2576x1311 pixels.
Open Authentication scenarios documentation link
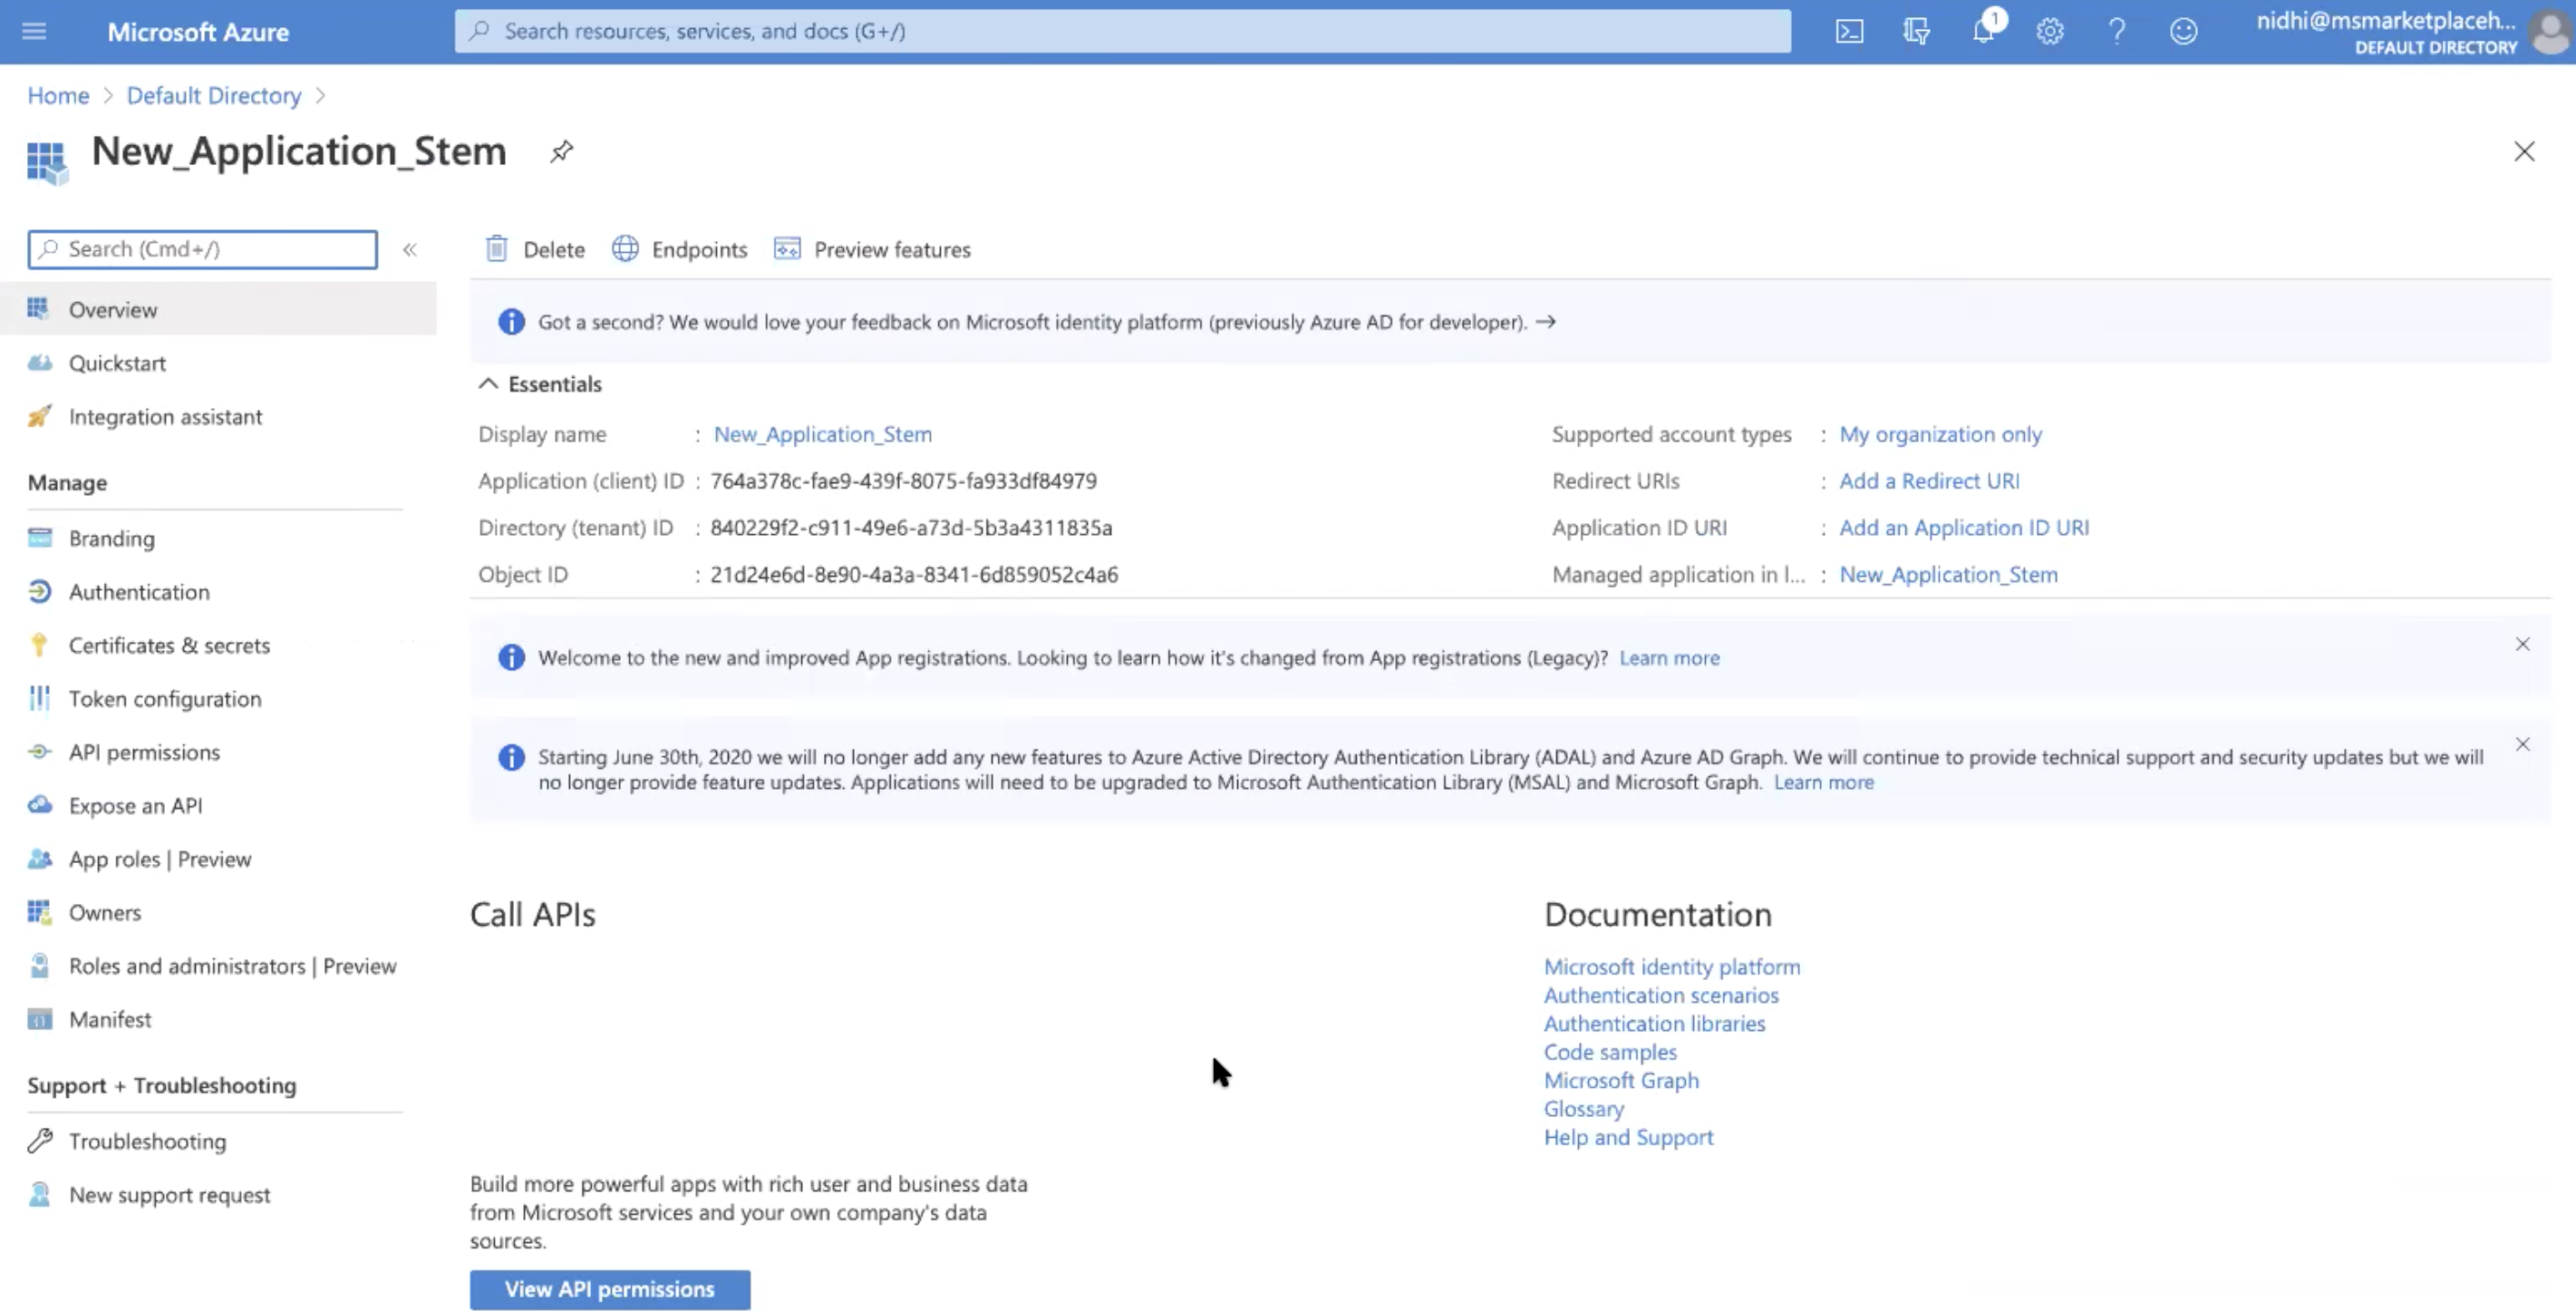tap(1661, 996)
